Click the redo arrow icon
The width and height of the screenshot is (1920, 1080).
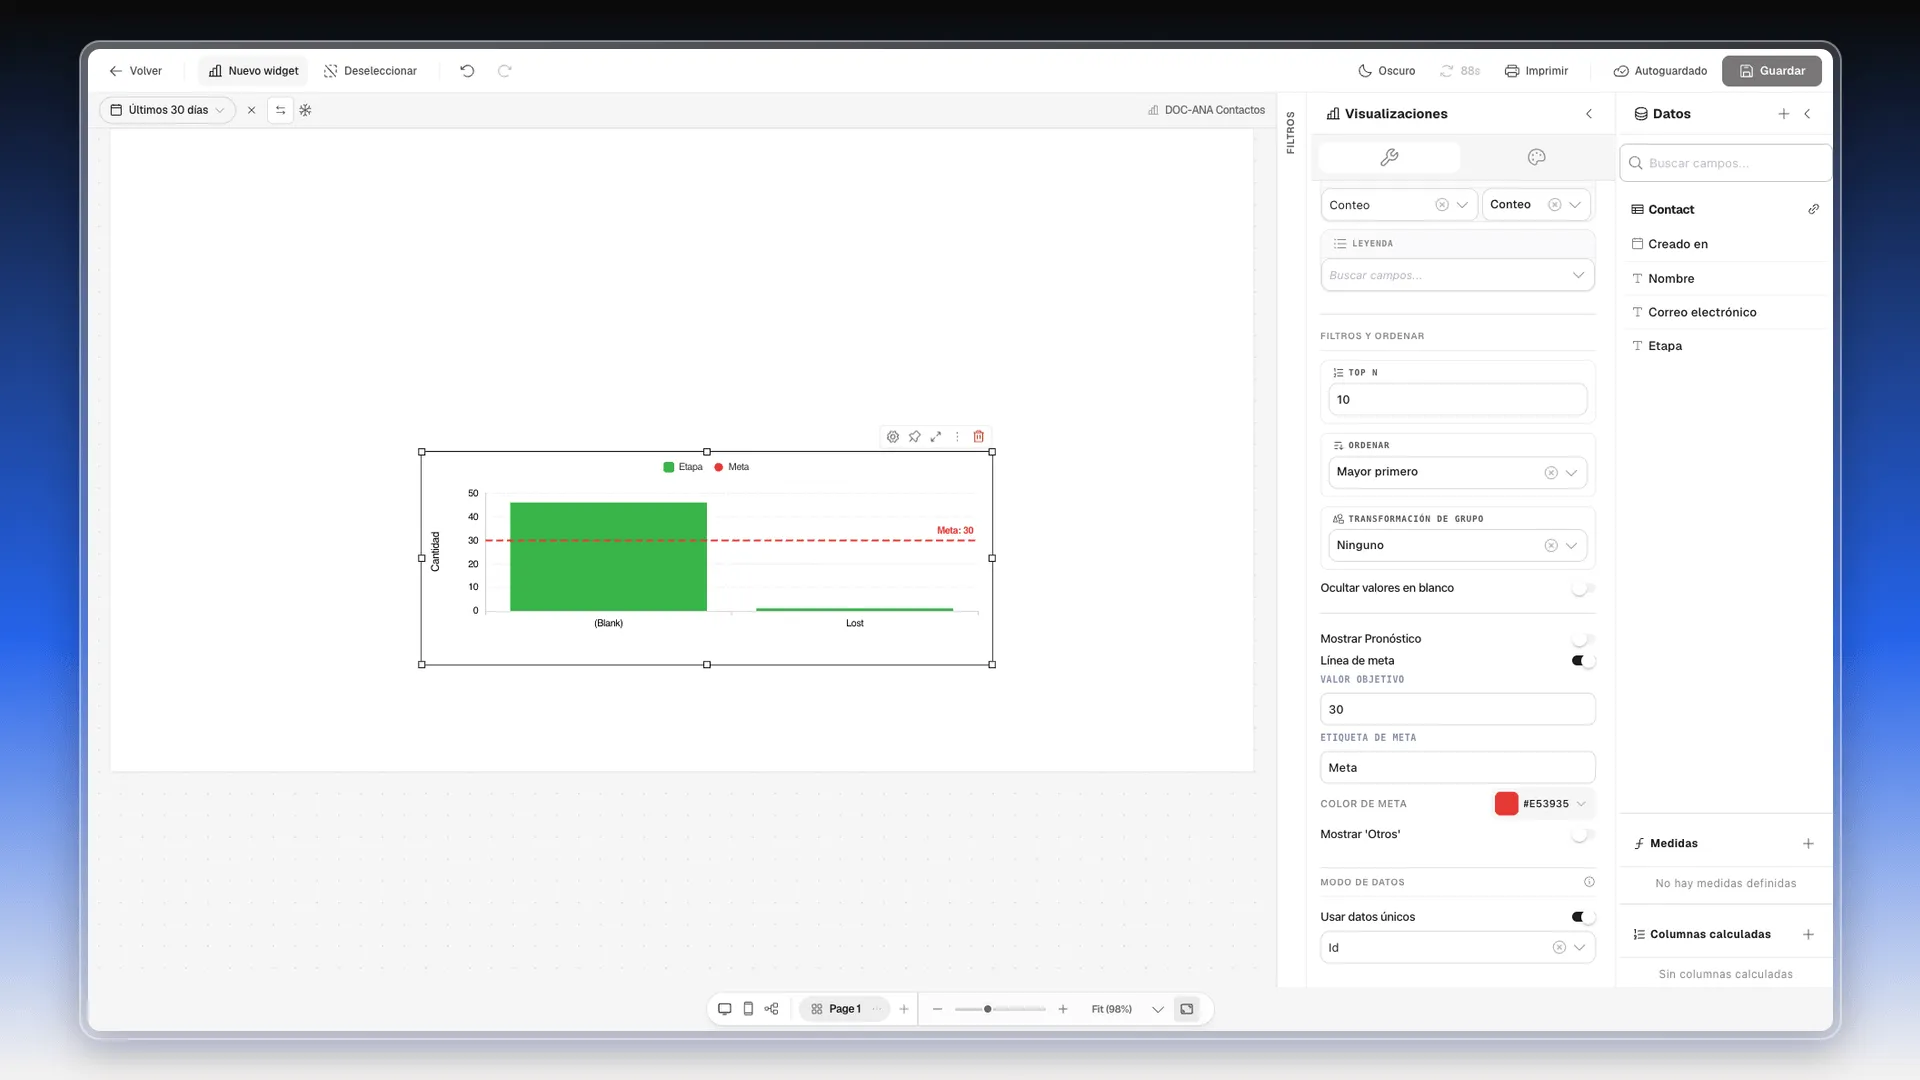(x=505, y=71)
